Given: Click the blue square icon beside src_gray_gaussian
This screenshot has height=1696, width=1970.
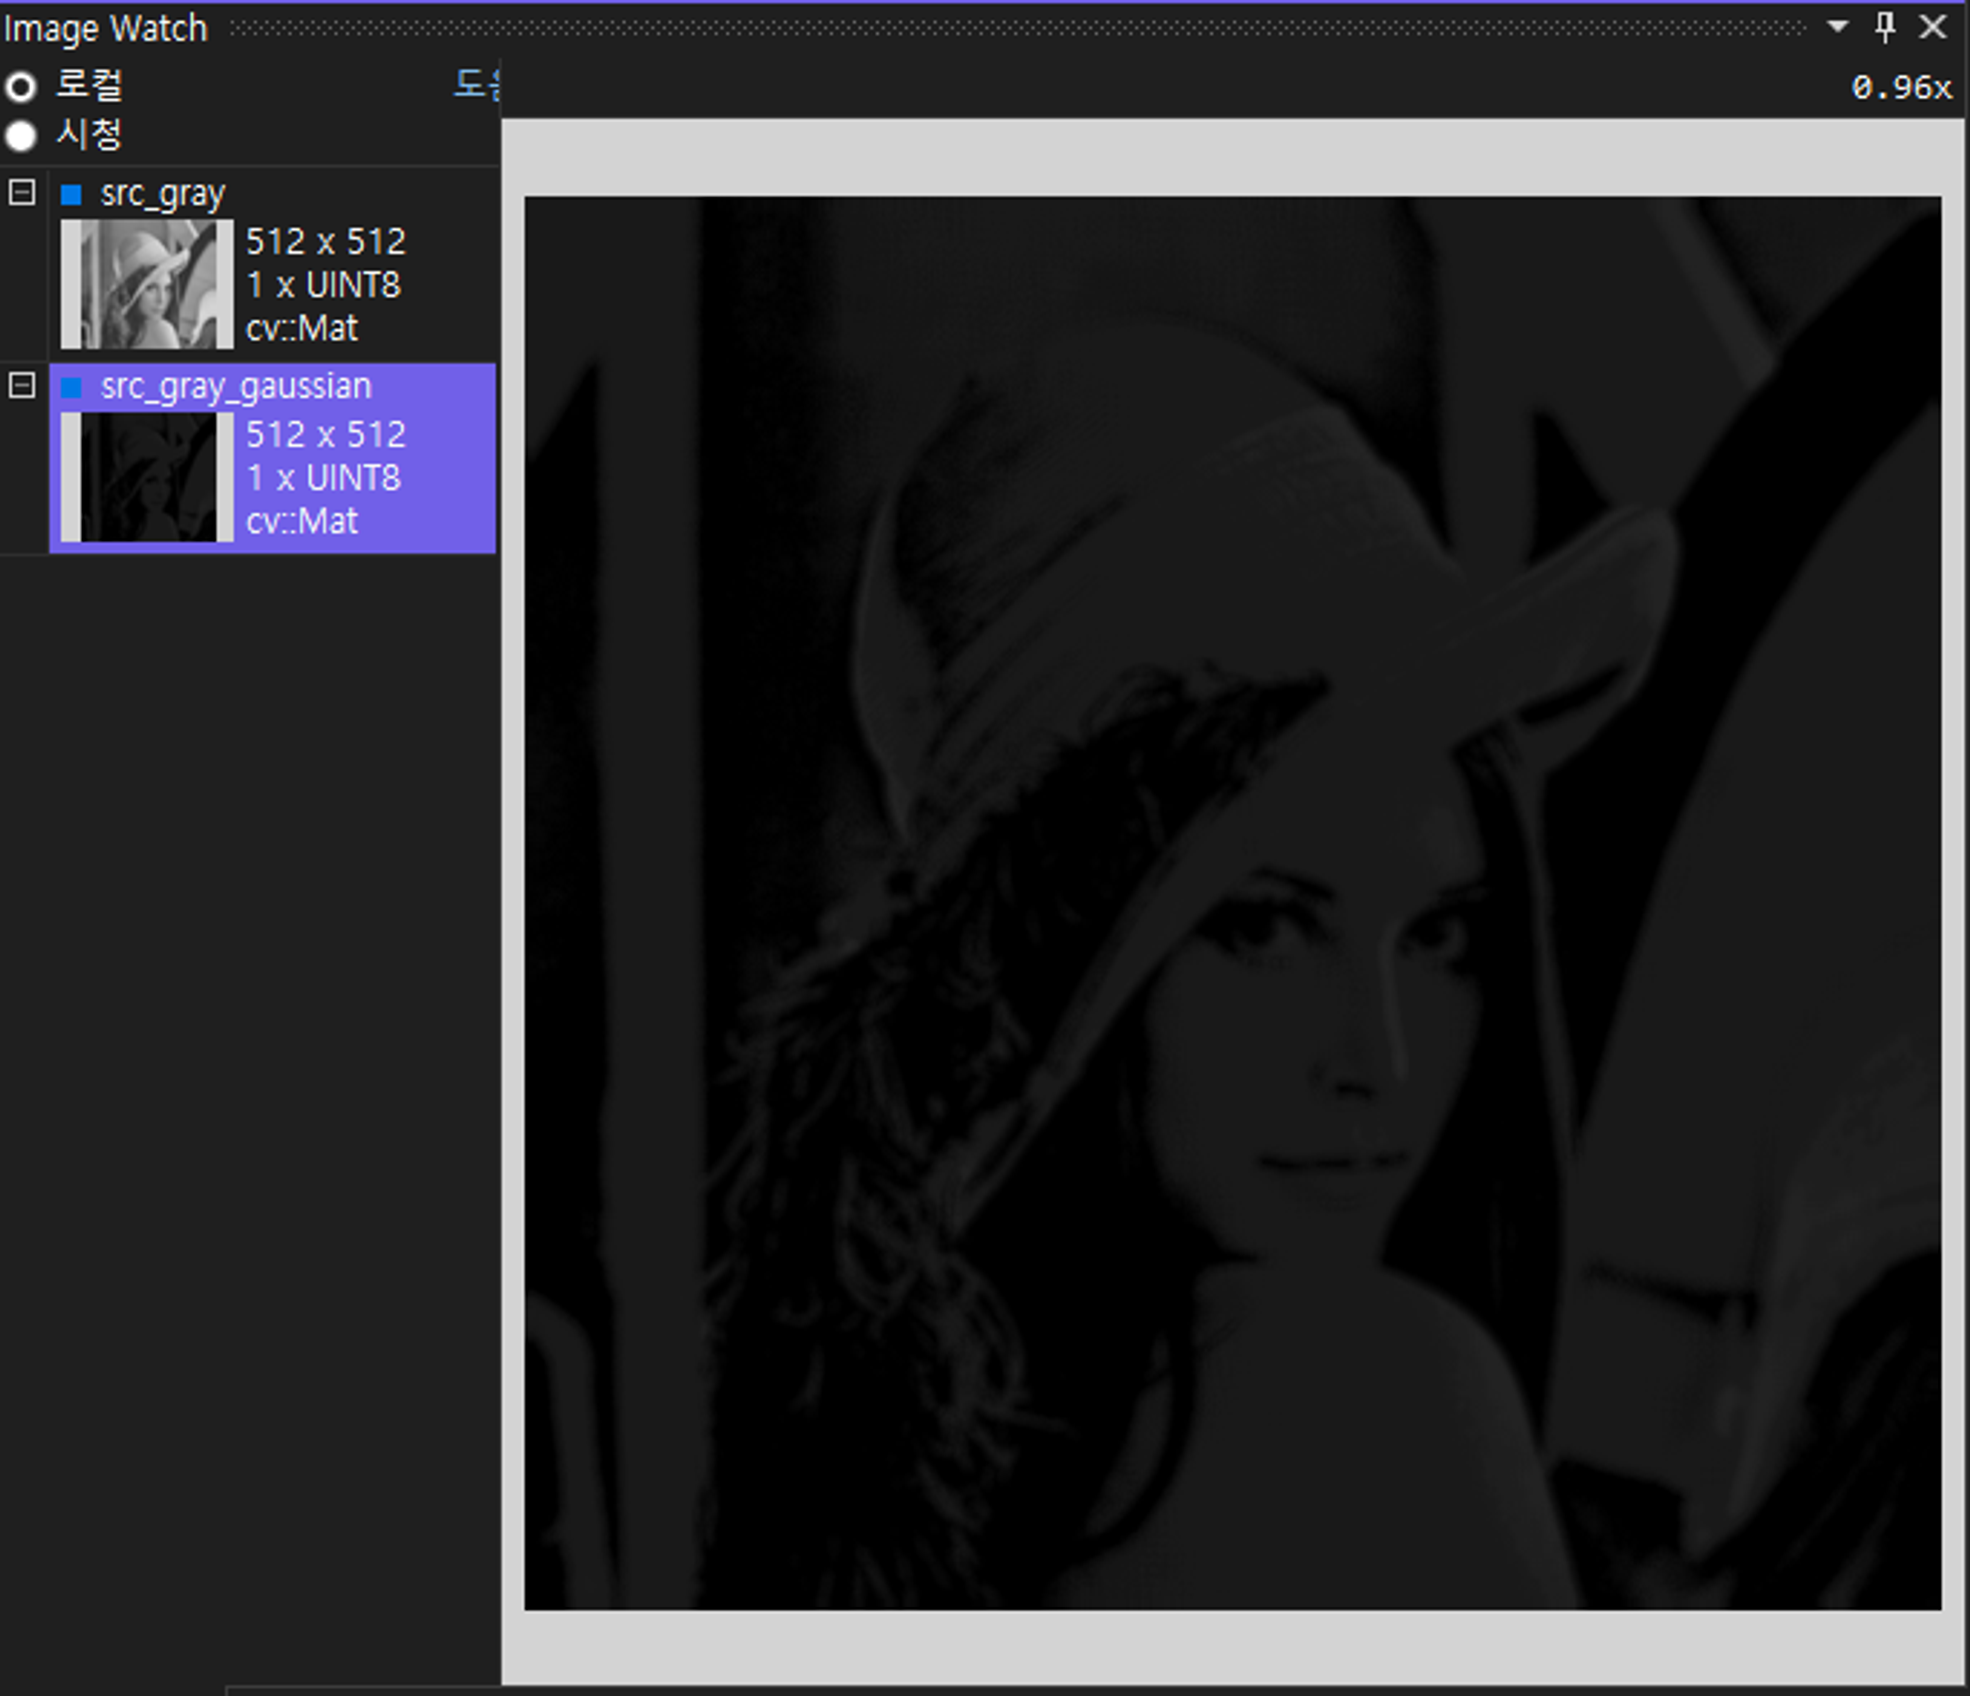Looking at the screenshot, I should [71, 387].
